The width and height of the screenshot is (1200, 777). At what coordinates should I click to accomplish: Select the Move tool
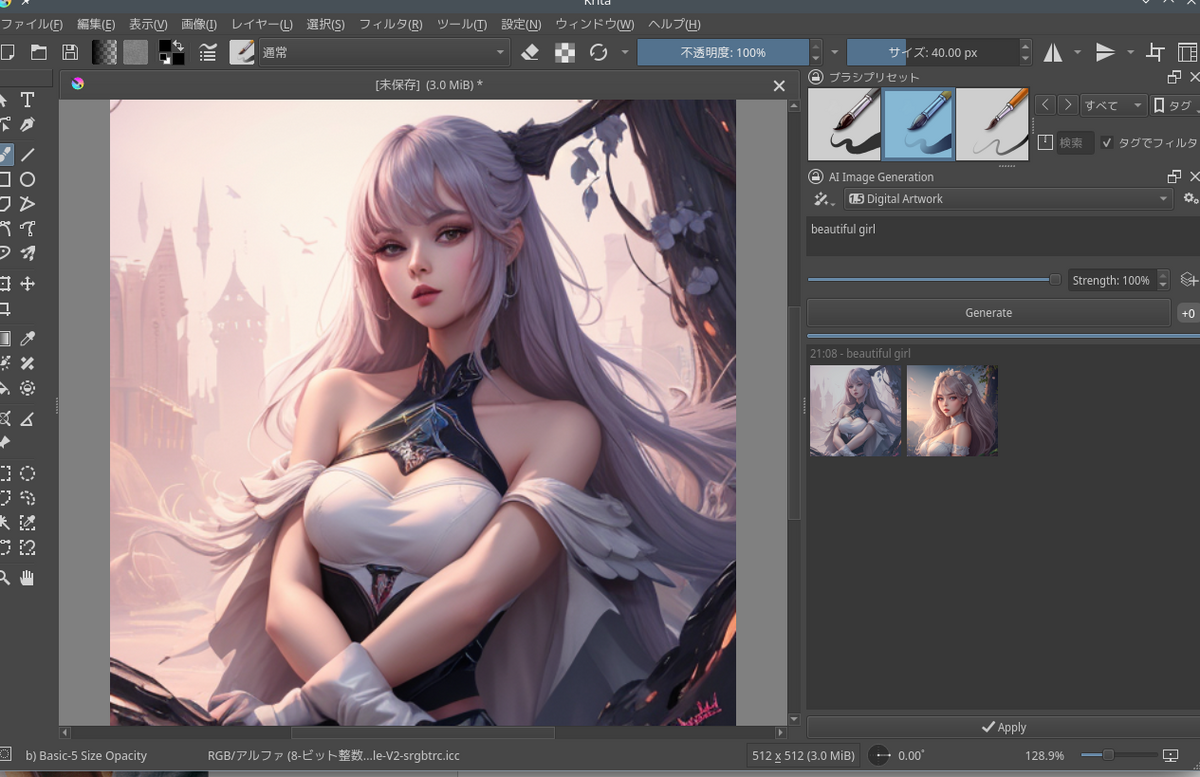(x=28, y=284)
